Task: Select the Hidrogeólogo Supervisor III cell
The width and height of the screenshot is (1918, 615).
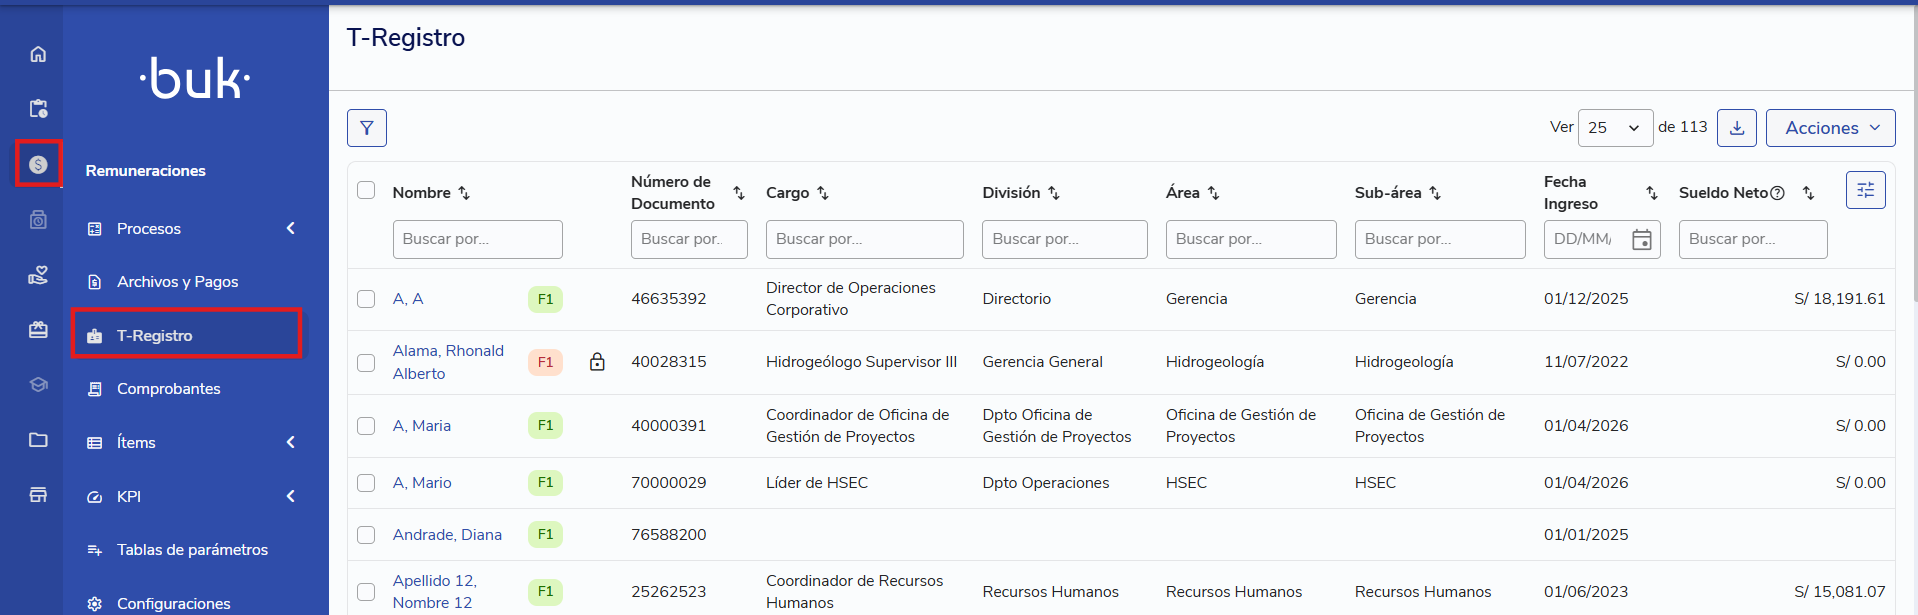Action: click(861, 362)
